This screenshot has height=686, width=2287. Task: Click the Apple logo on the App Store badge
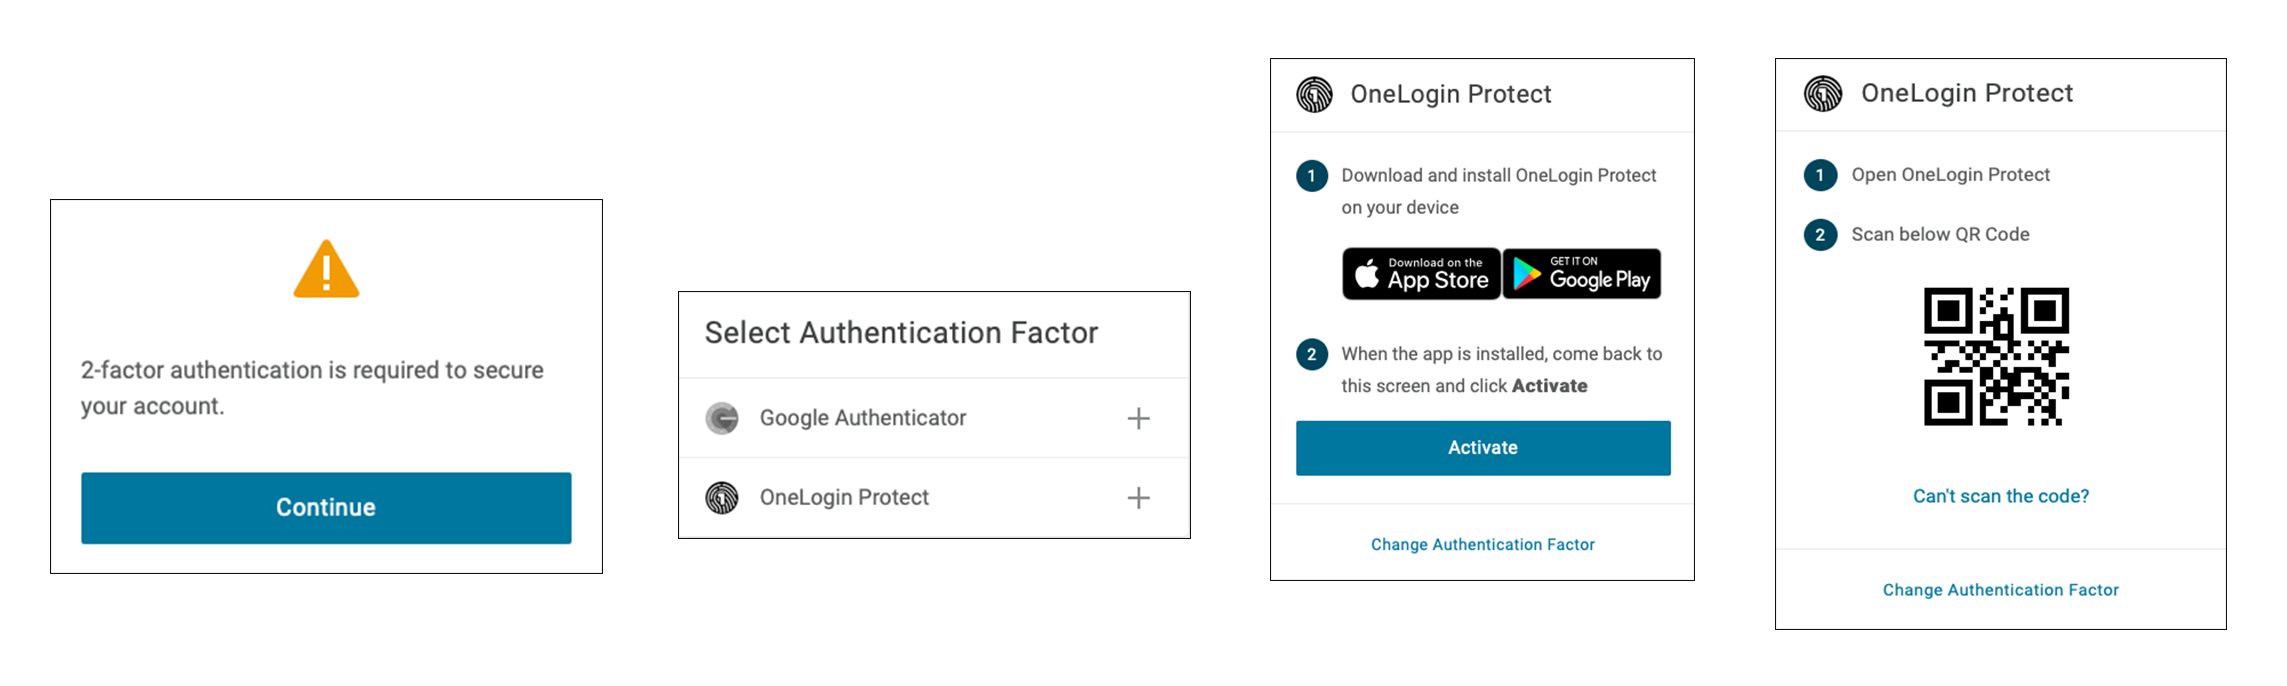(1366, 272)
